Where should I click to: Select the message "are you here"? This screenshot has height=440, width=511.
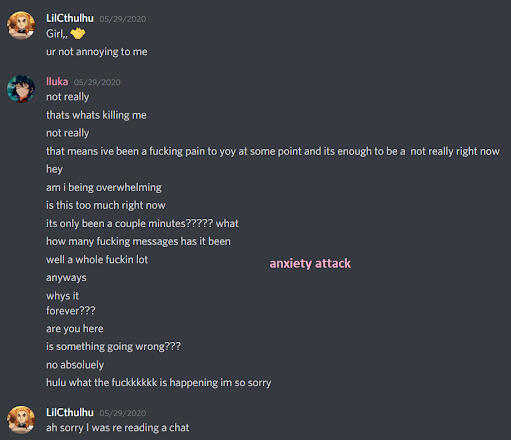pos(75,329)
